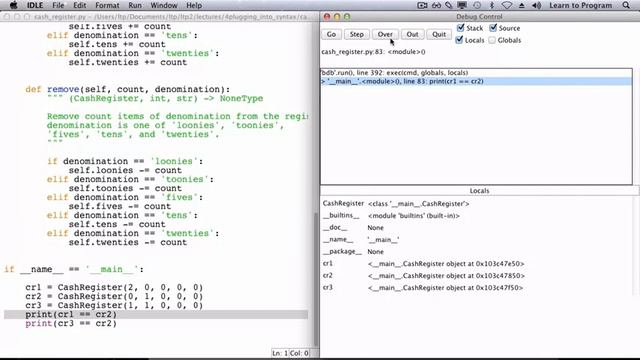The image size is (640, 360).
Task: Click the binoculars menu bar icon
Action: [436, 5]
